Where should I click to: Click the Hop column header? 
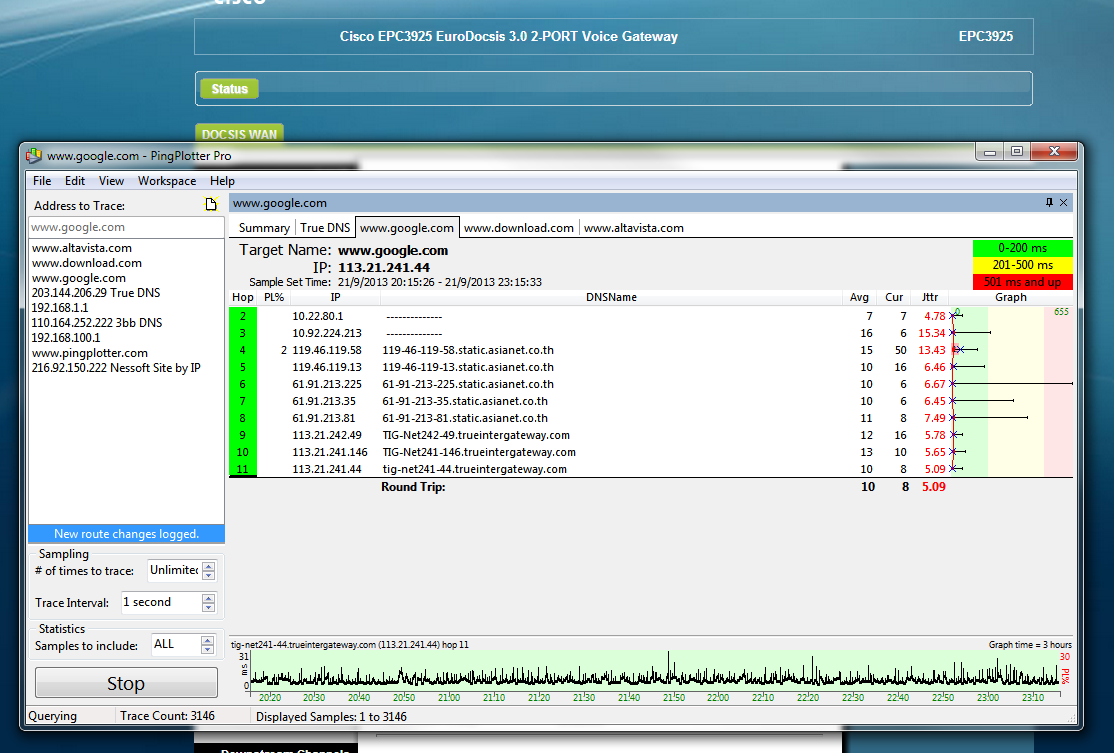242,297
